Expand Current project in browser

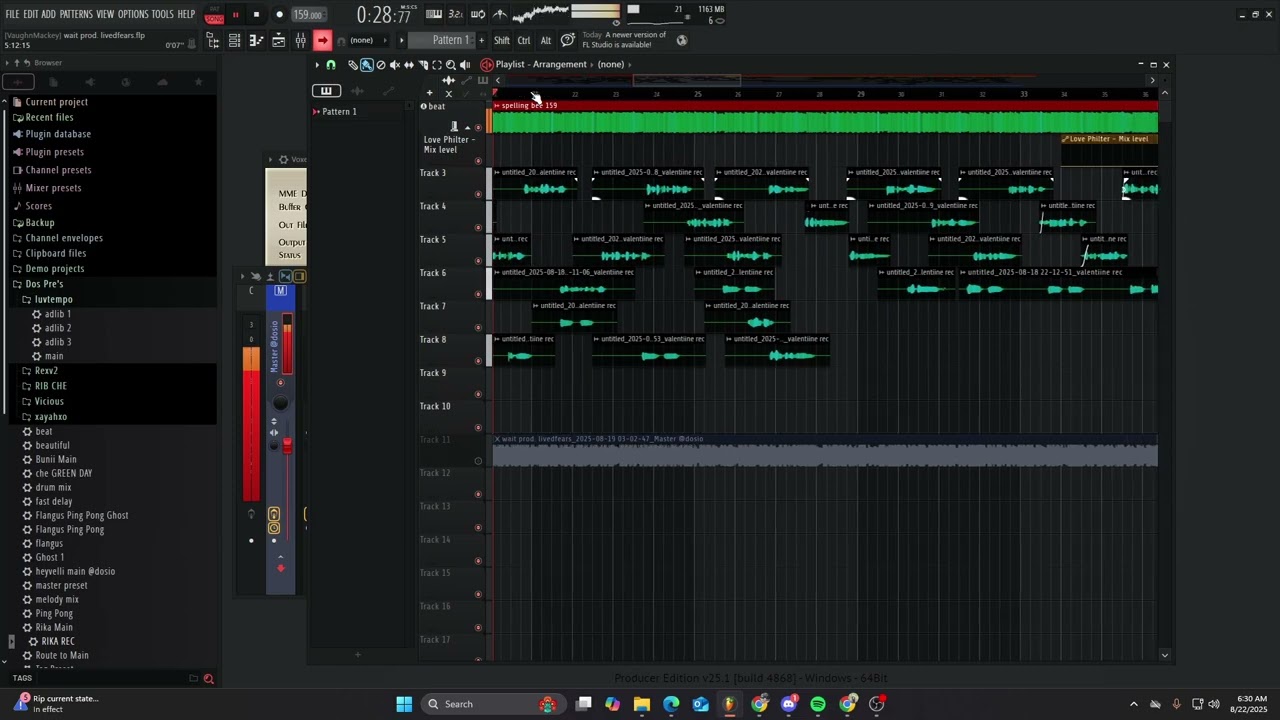(x=55, y=102)
